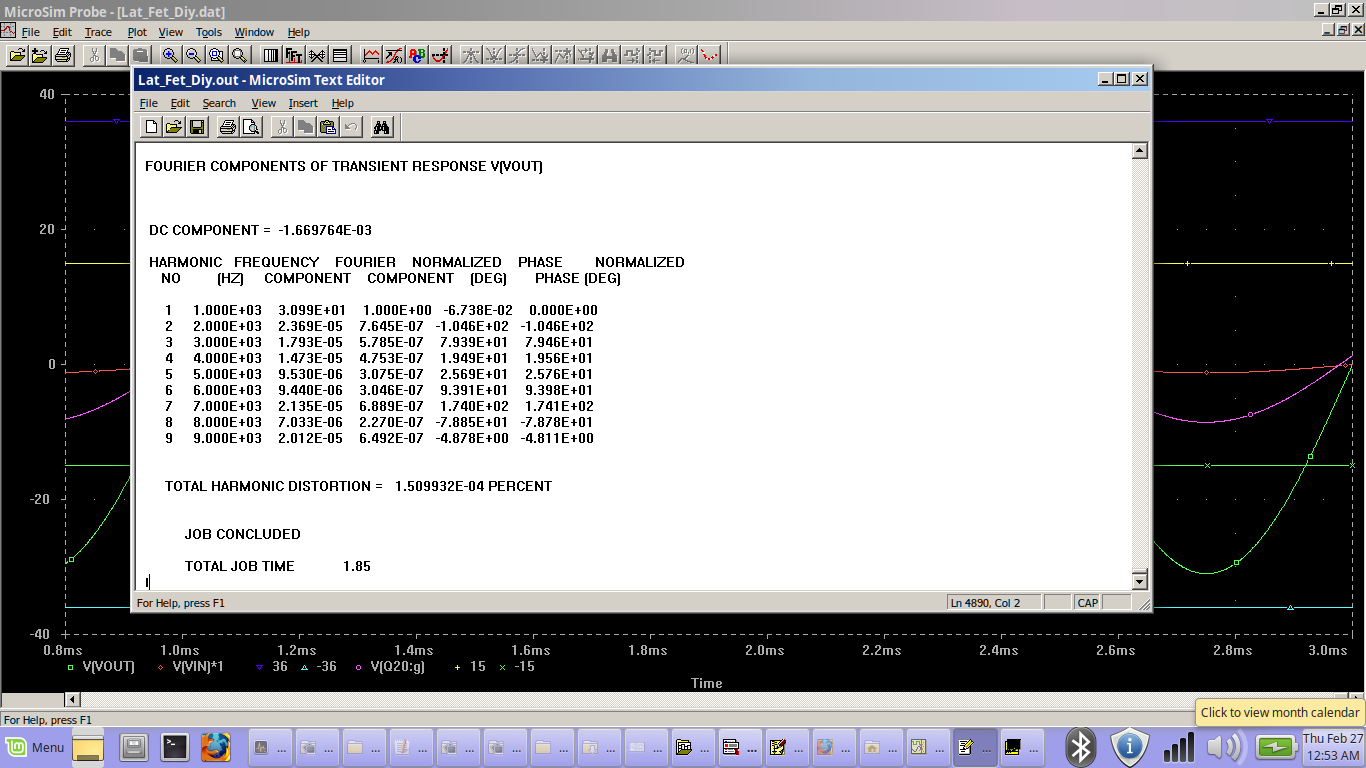The height and width of the screenshot is (768, 1366).
Task: Click the Print icon in Probe toolbar
Action: point(62,55)
